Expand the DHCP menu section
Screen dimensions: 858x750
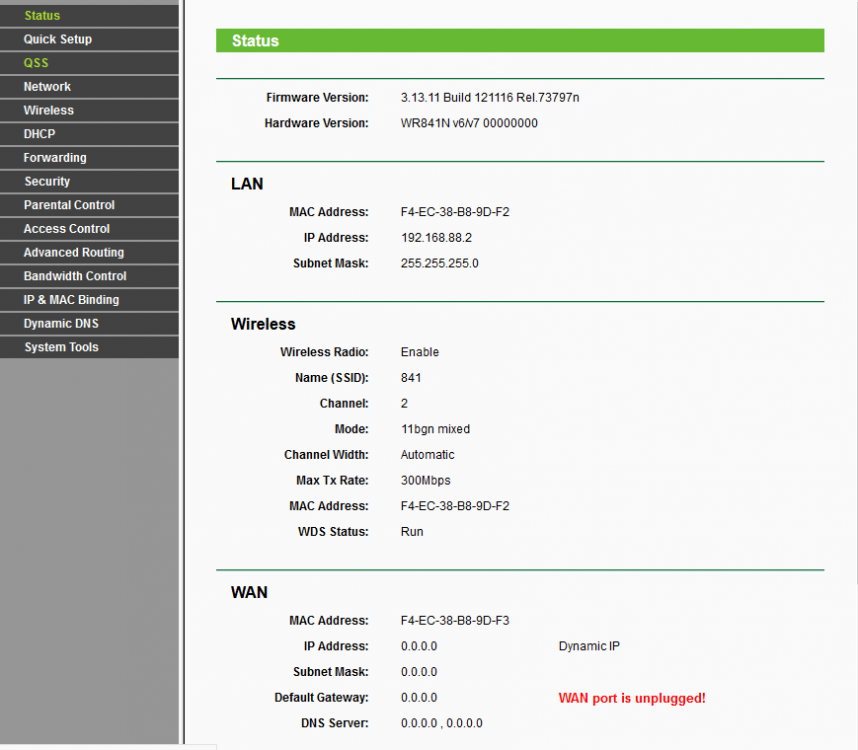point(39,134)
